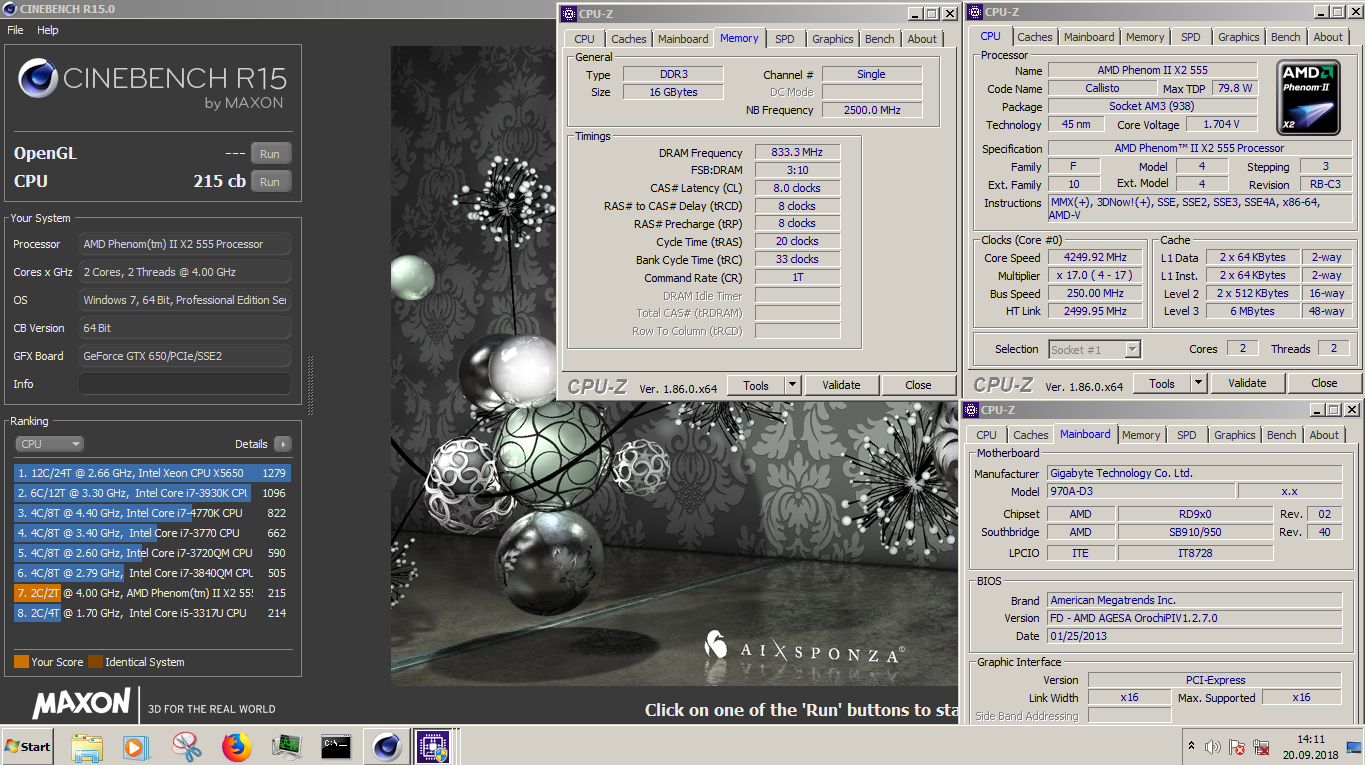
Task: Click Close button in the CPU window
Action: (x=1324, y=384)
